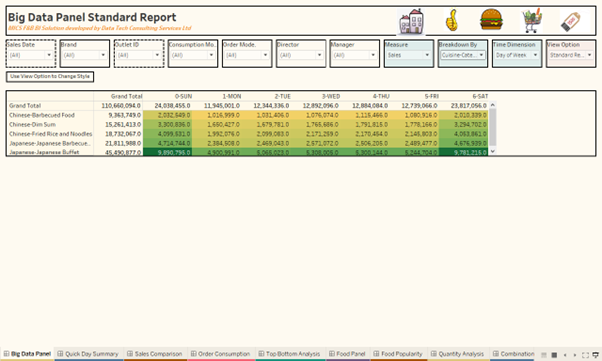
Task: Click the thumbs-up icon
Action: click(x=452, y=20)
